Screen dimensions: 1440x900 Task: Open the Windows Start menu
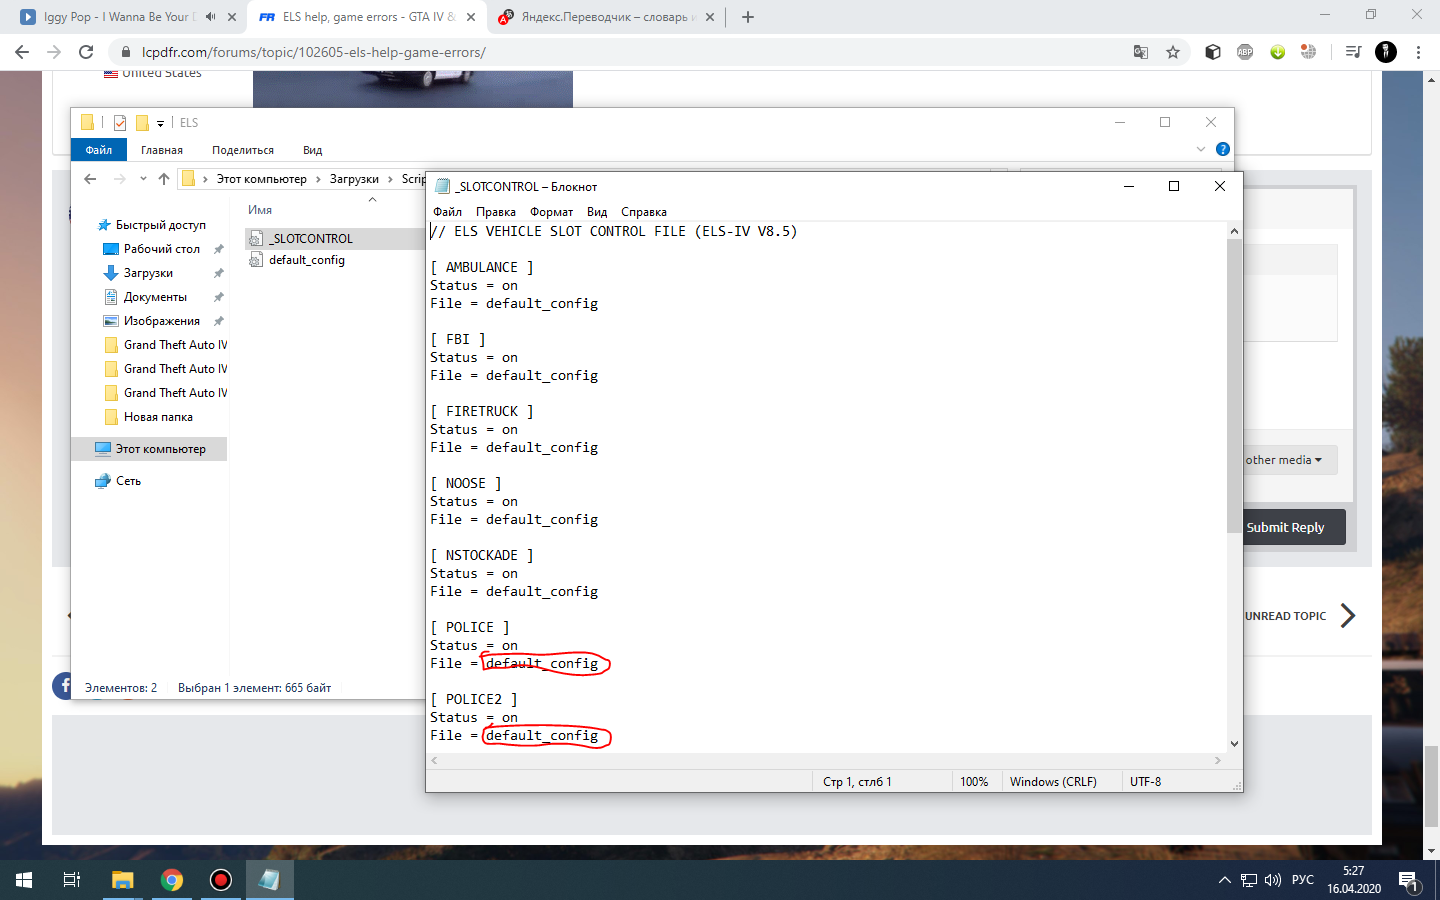(x=24, y=880)
